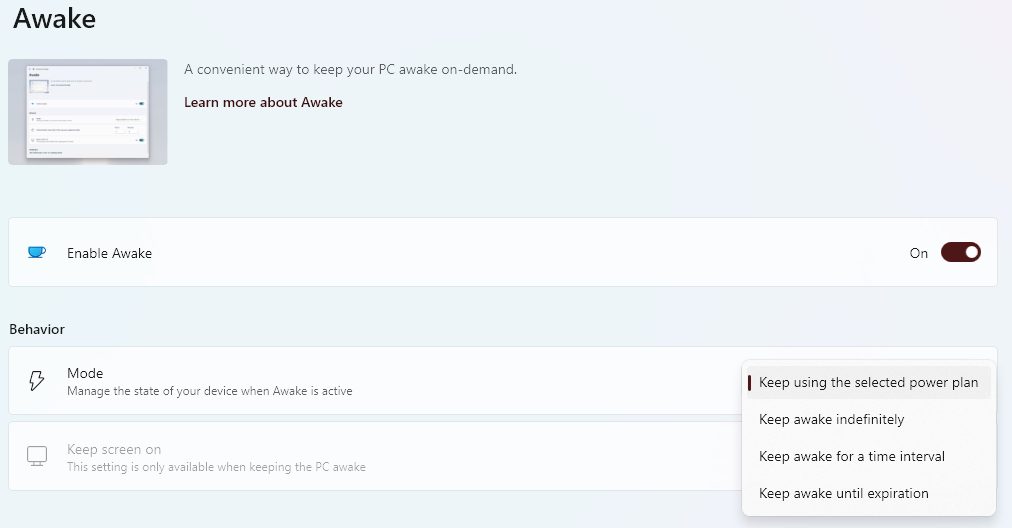Select Keep awake for a time interval
Screen dimensions: 1012x528
click(x=851, y=456)
